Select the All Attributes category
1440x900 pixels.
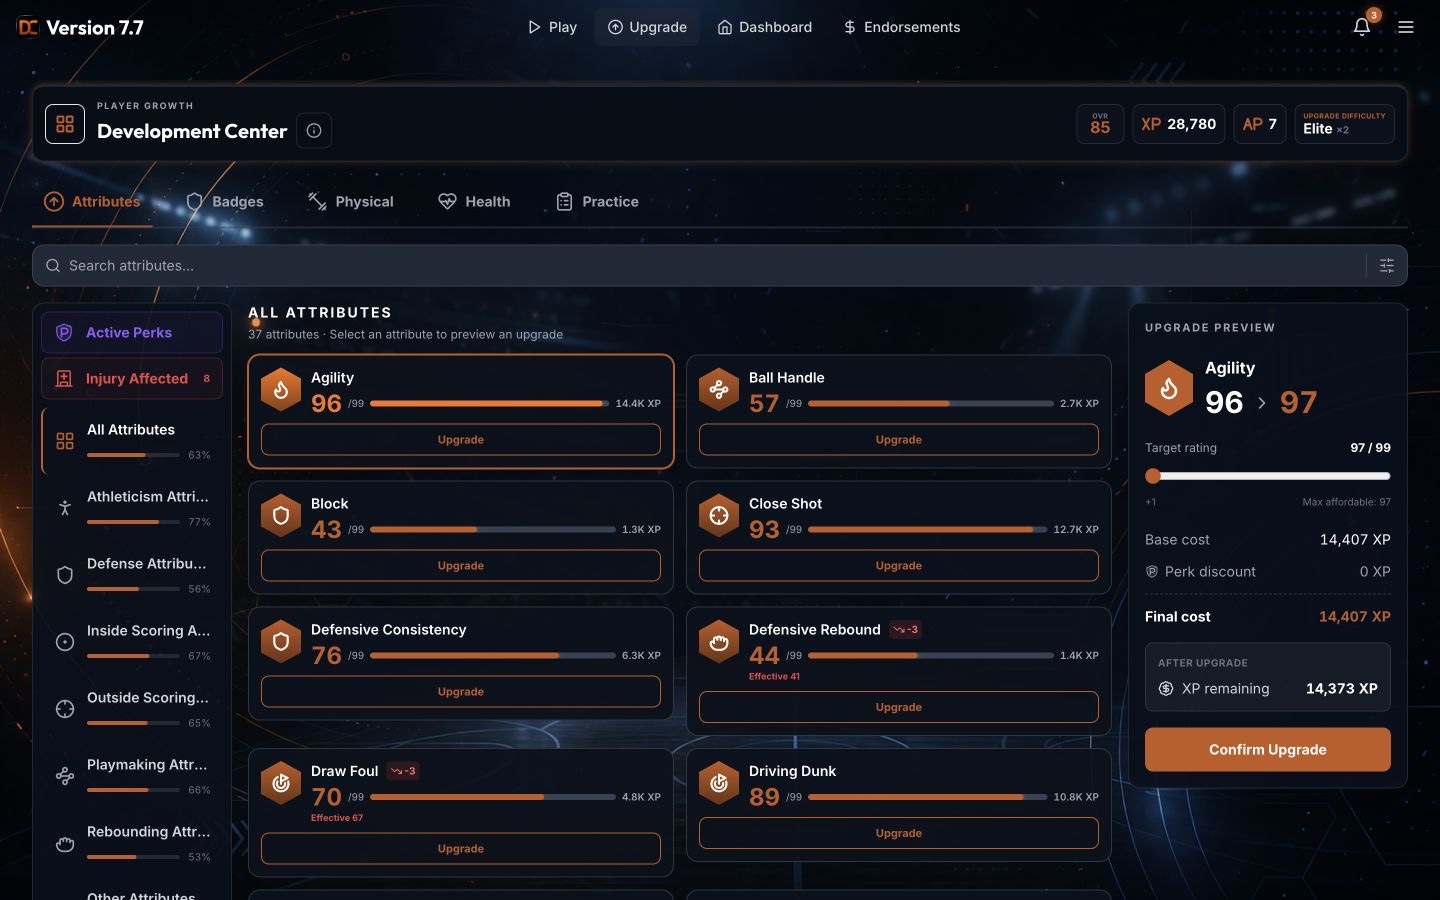tap(132, 441)
